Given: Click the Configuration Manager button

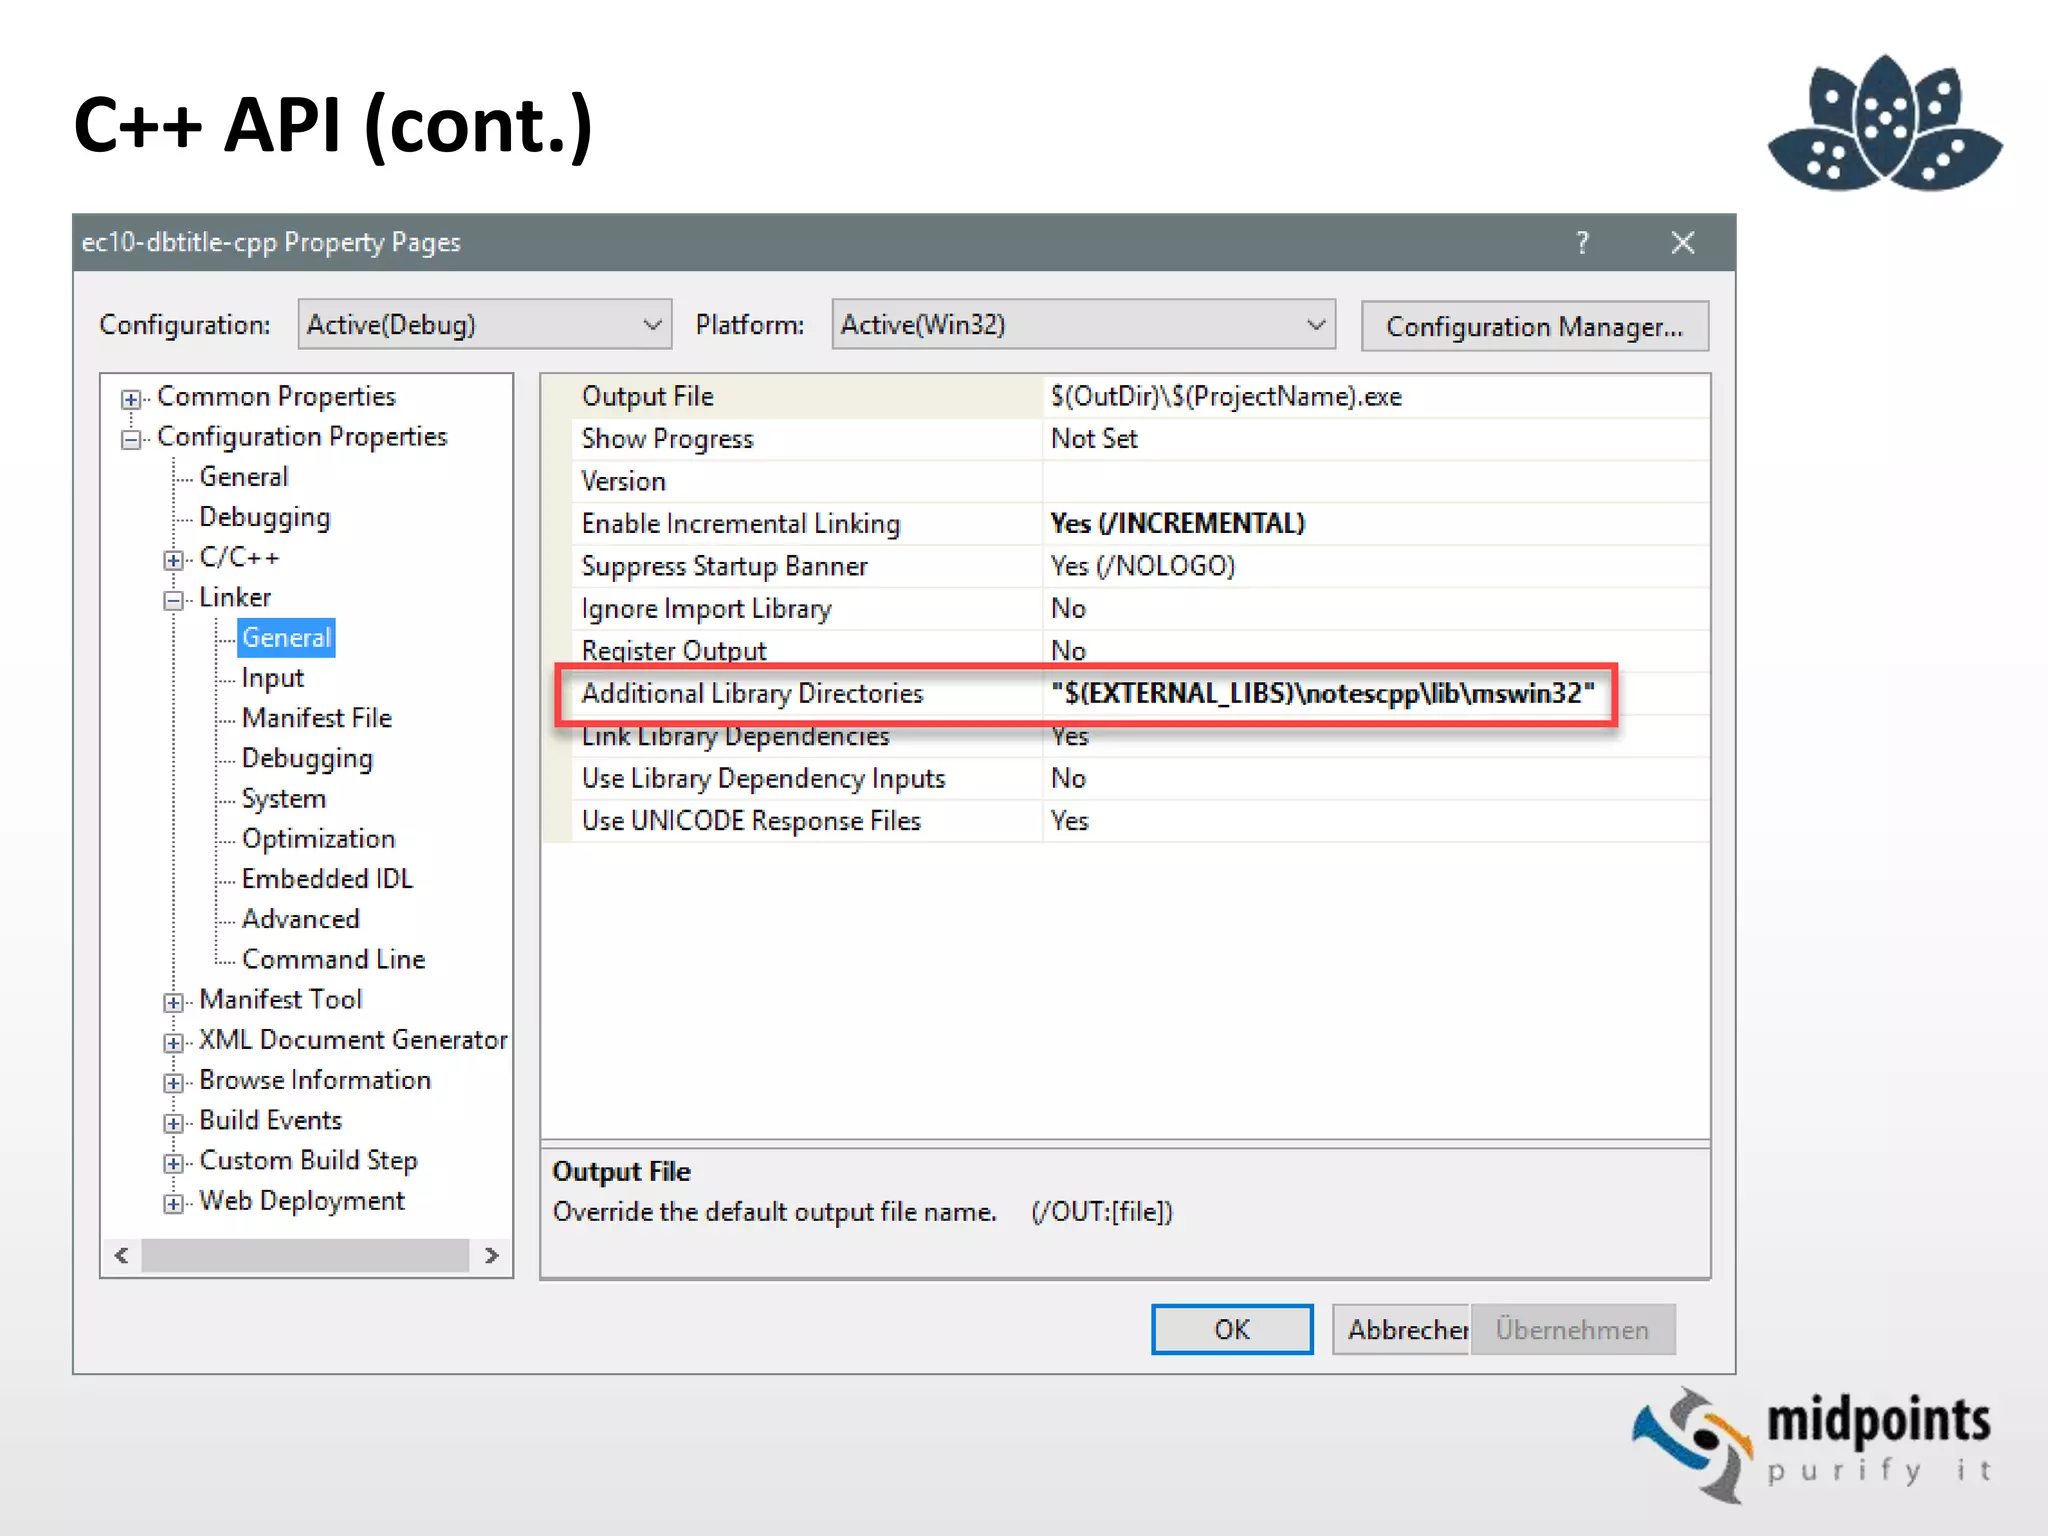Looking at the screenshot, I should coord(1534,327).
